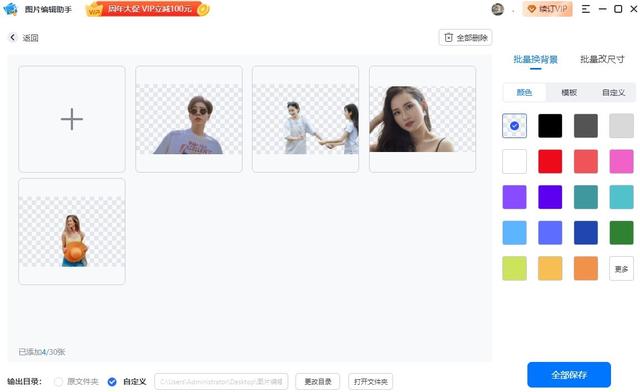Choose the sky blue color swatch
Viewport: 640px width, 392px height.
pyautogui.click(x=514, y=233)
